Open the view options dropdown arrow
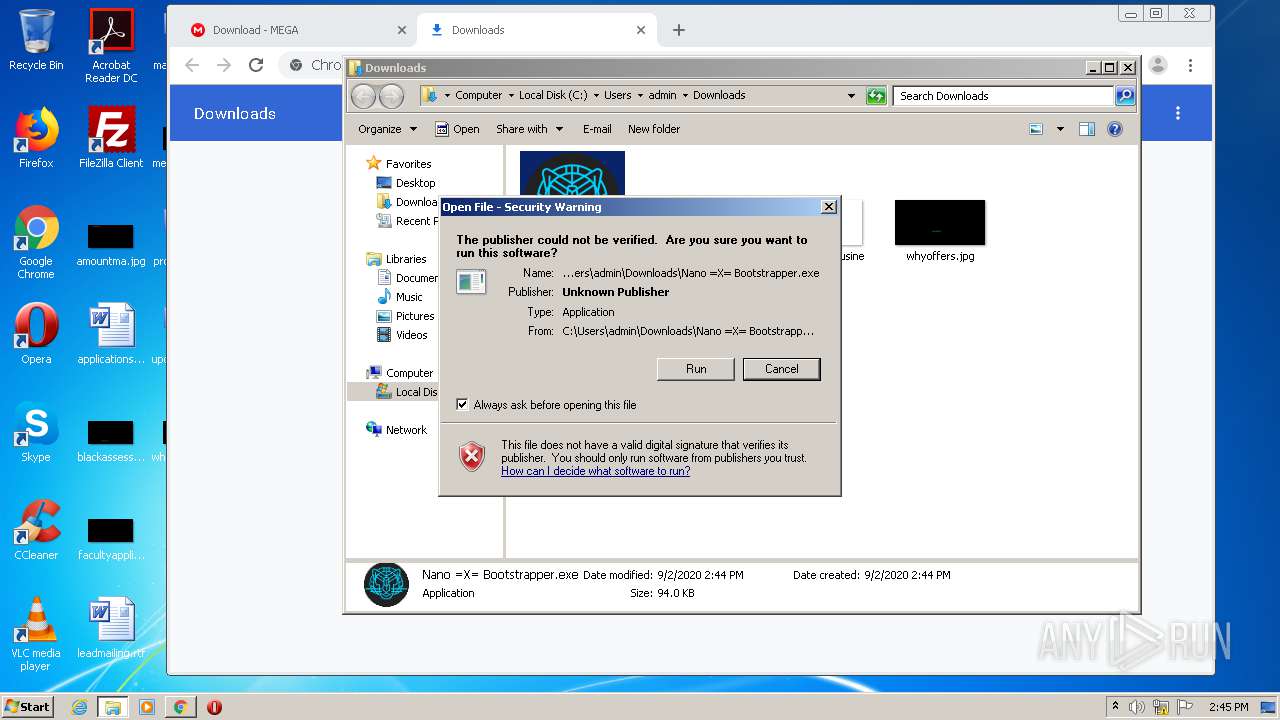The width and height of the screenshot is (1280, 720). [1060, 129]
